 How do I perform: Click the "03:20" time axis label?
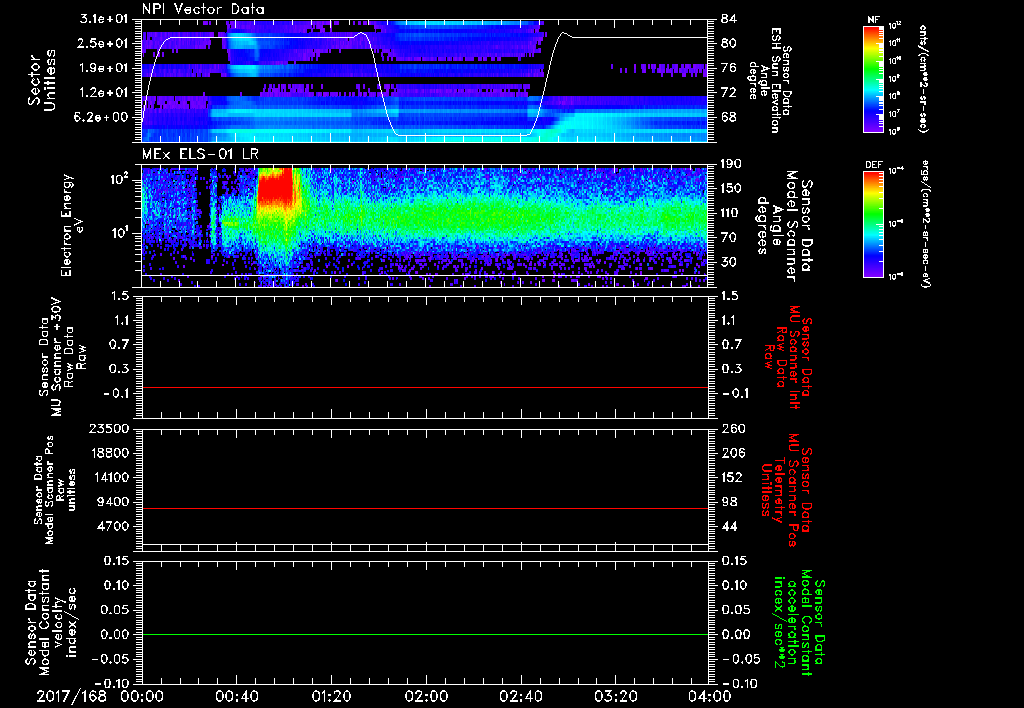click(x=615, y=696)
